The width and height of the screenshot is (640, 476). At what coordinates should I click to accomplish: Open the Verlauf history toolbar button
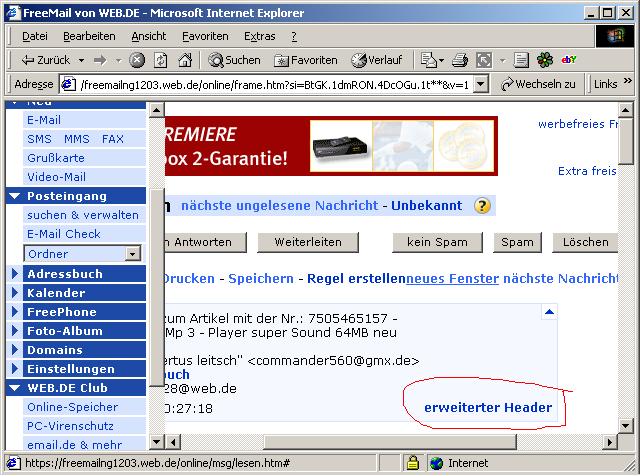coord(377,60)
